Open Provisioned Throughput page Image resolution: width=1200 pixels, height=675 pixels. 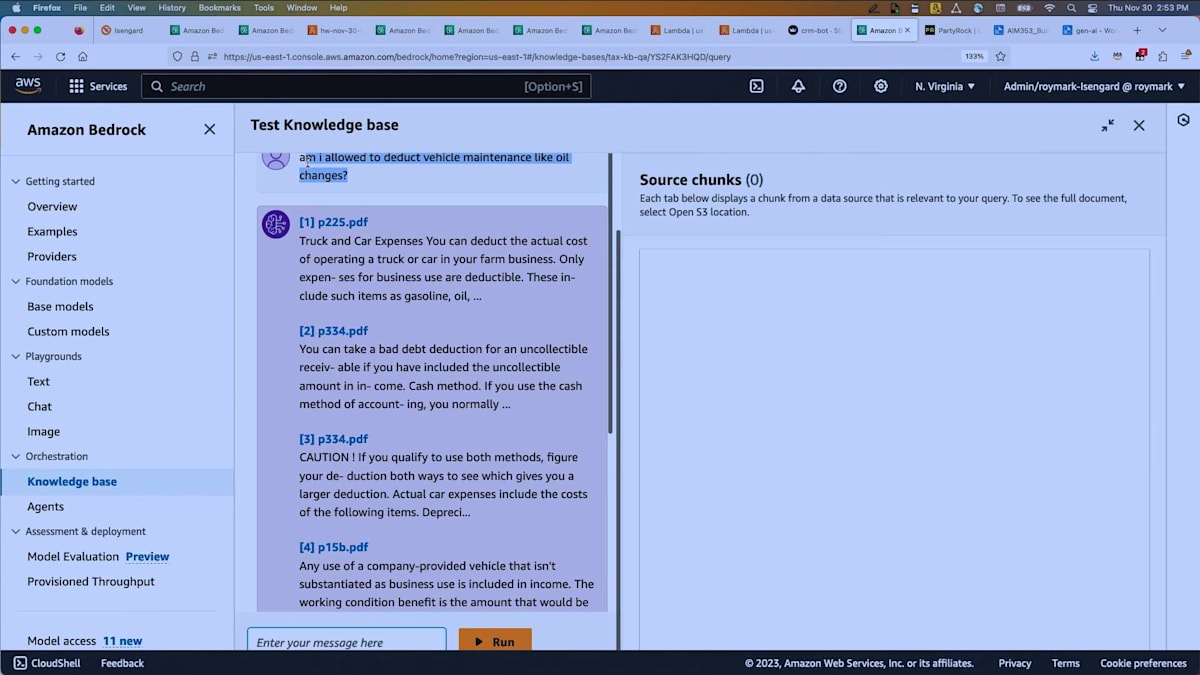[x=91, y=581]
